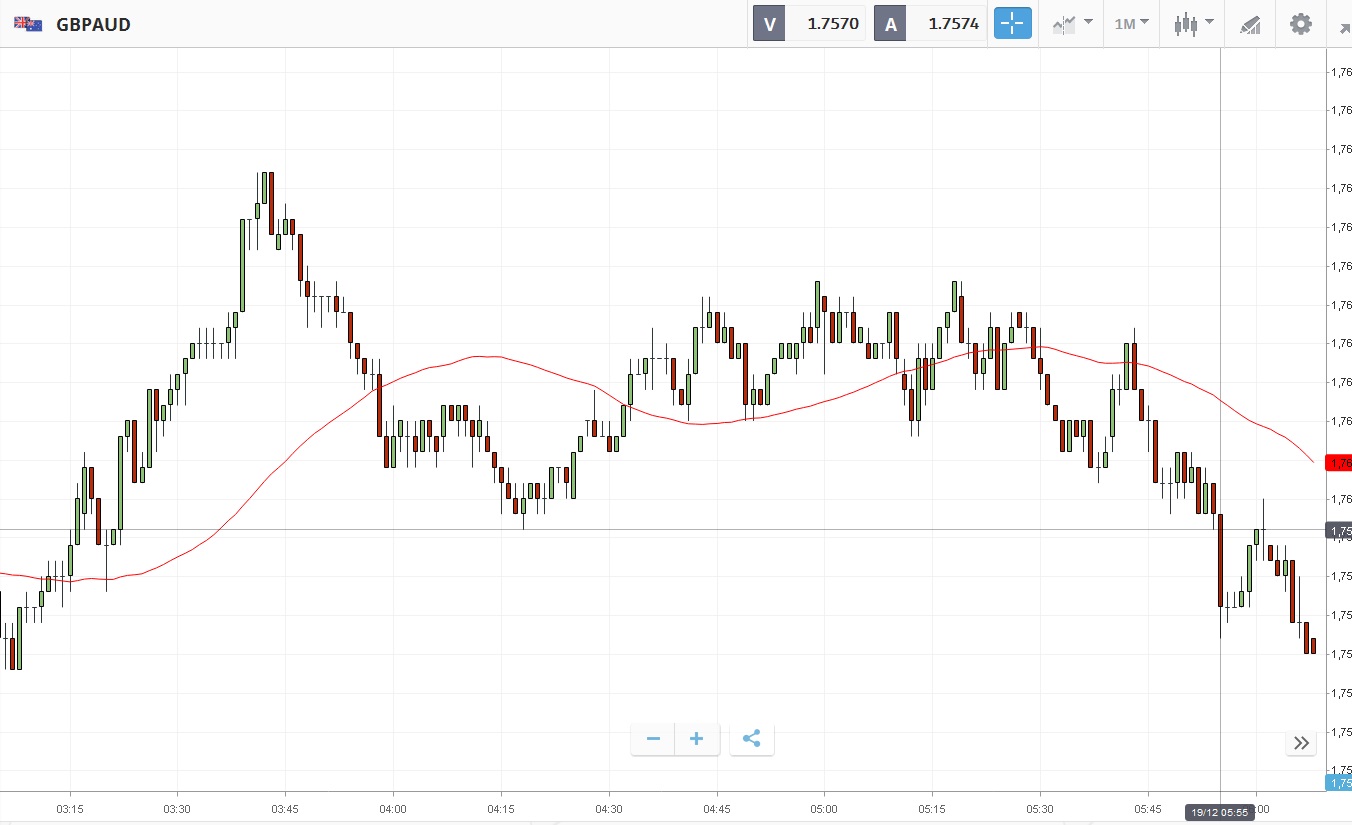Click the gray crosshair price label on the price axis

[1338, 530]
